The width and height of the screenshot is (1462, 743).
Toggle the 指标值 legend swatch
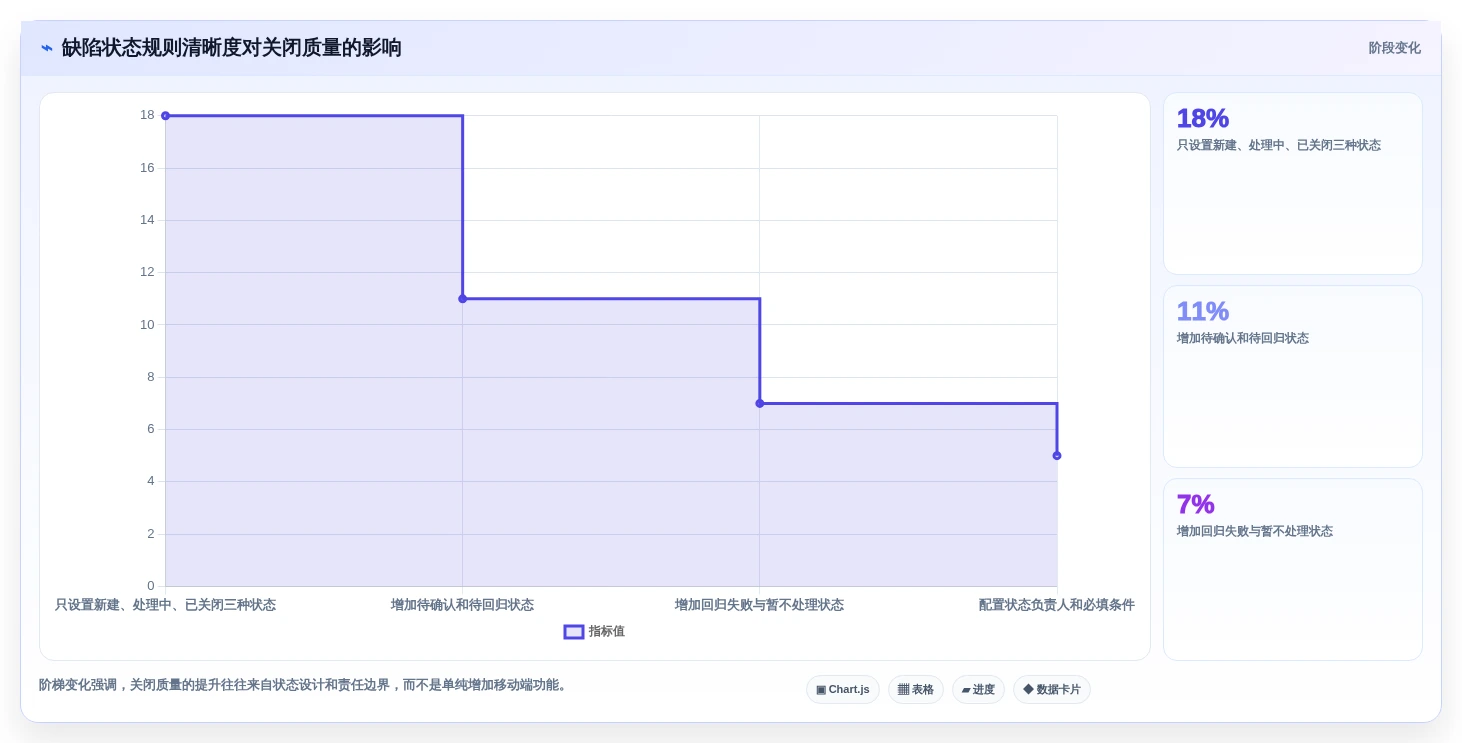point(574,632)
